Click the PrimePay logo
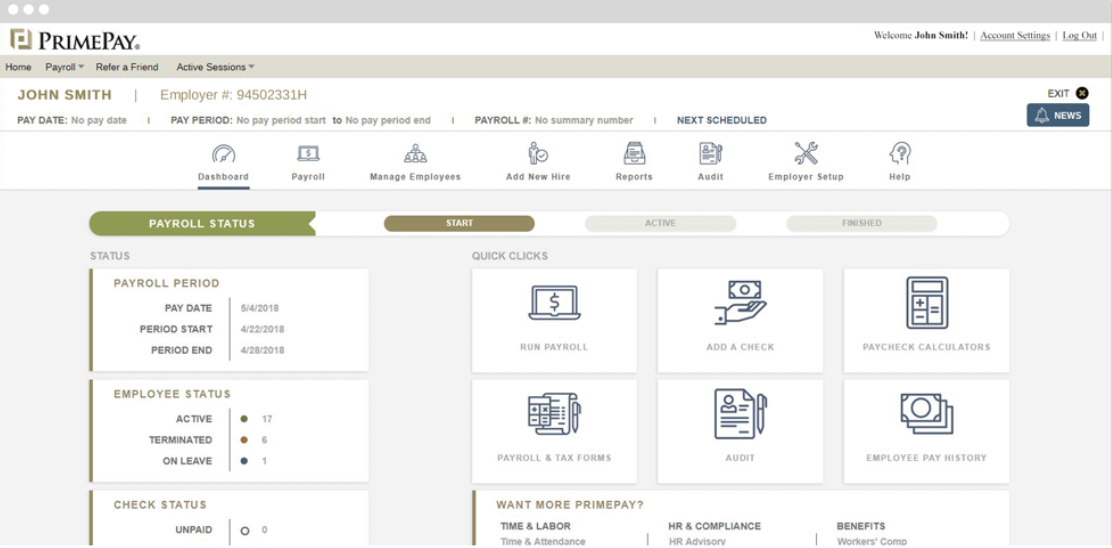 [74, 40]
